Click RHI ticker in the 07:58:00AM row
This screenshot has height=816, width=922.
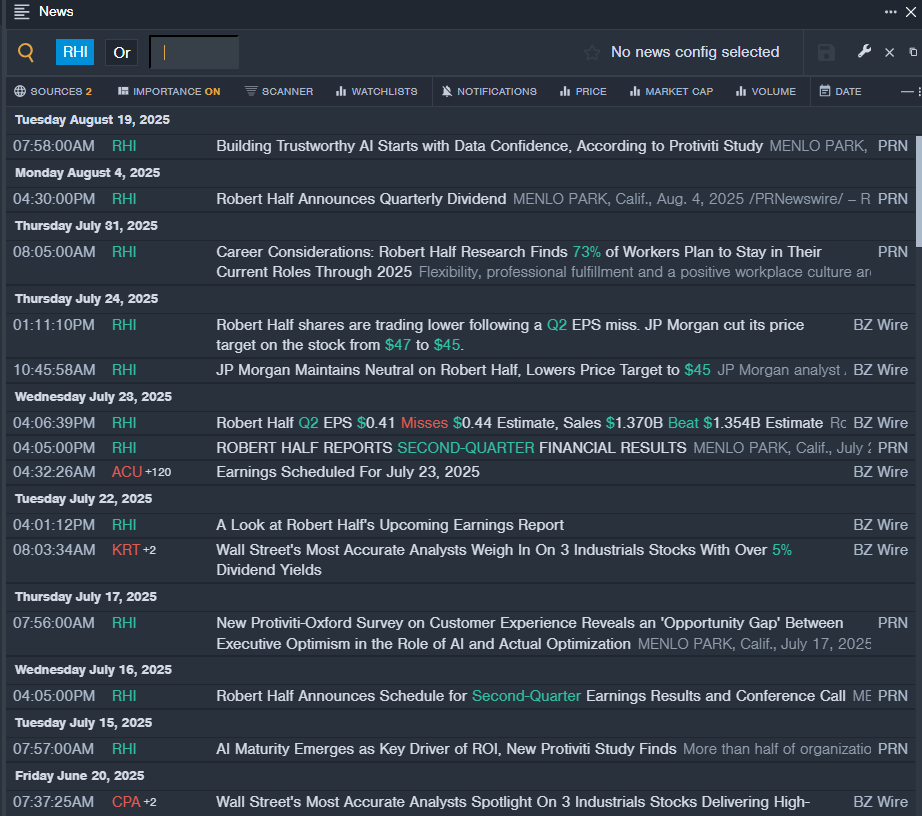pos(124,146)
